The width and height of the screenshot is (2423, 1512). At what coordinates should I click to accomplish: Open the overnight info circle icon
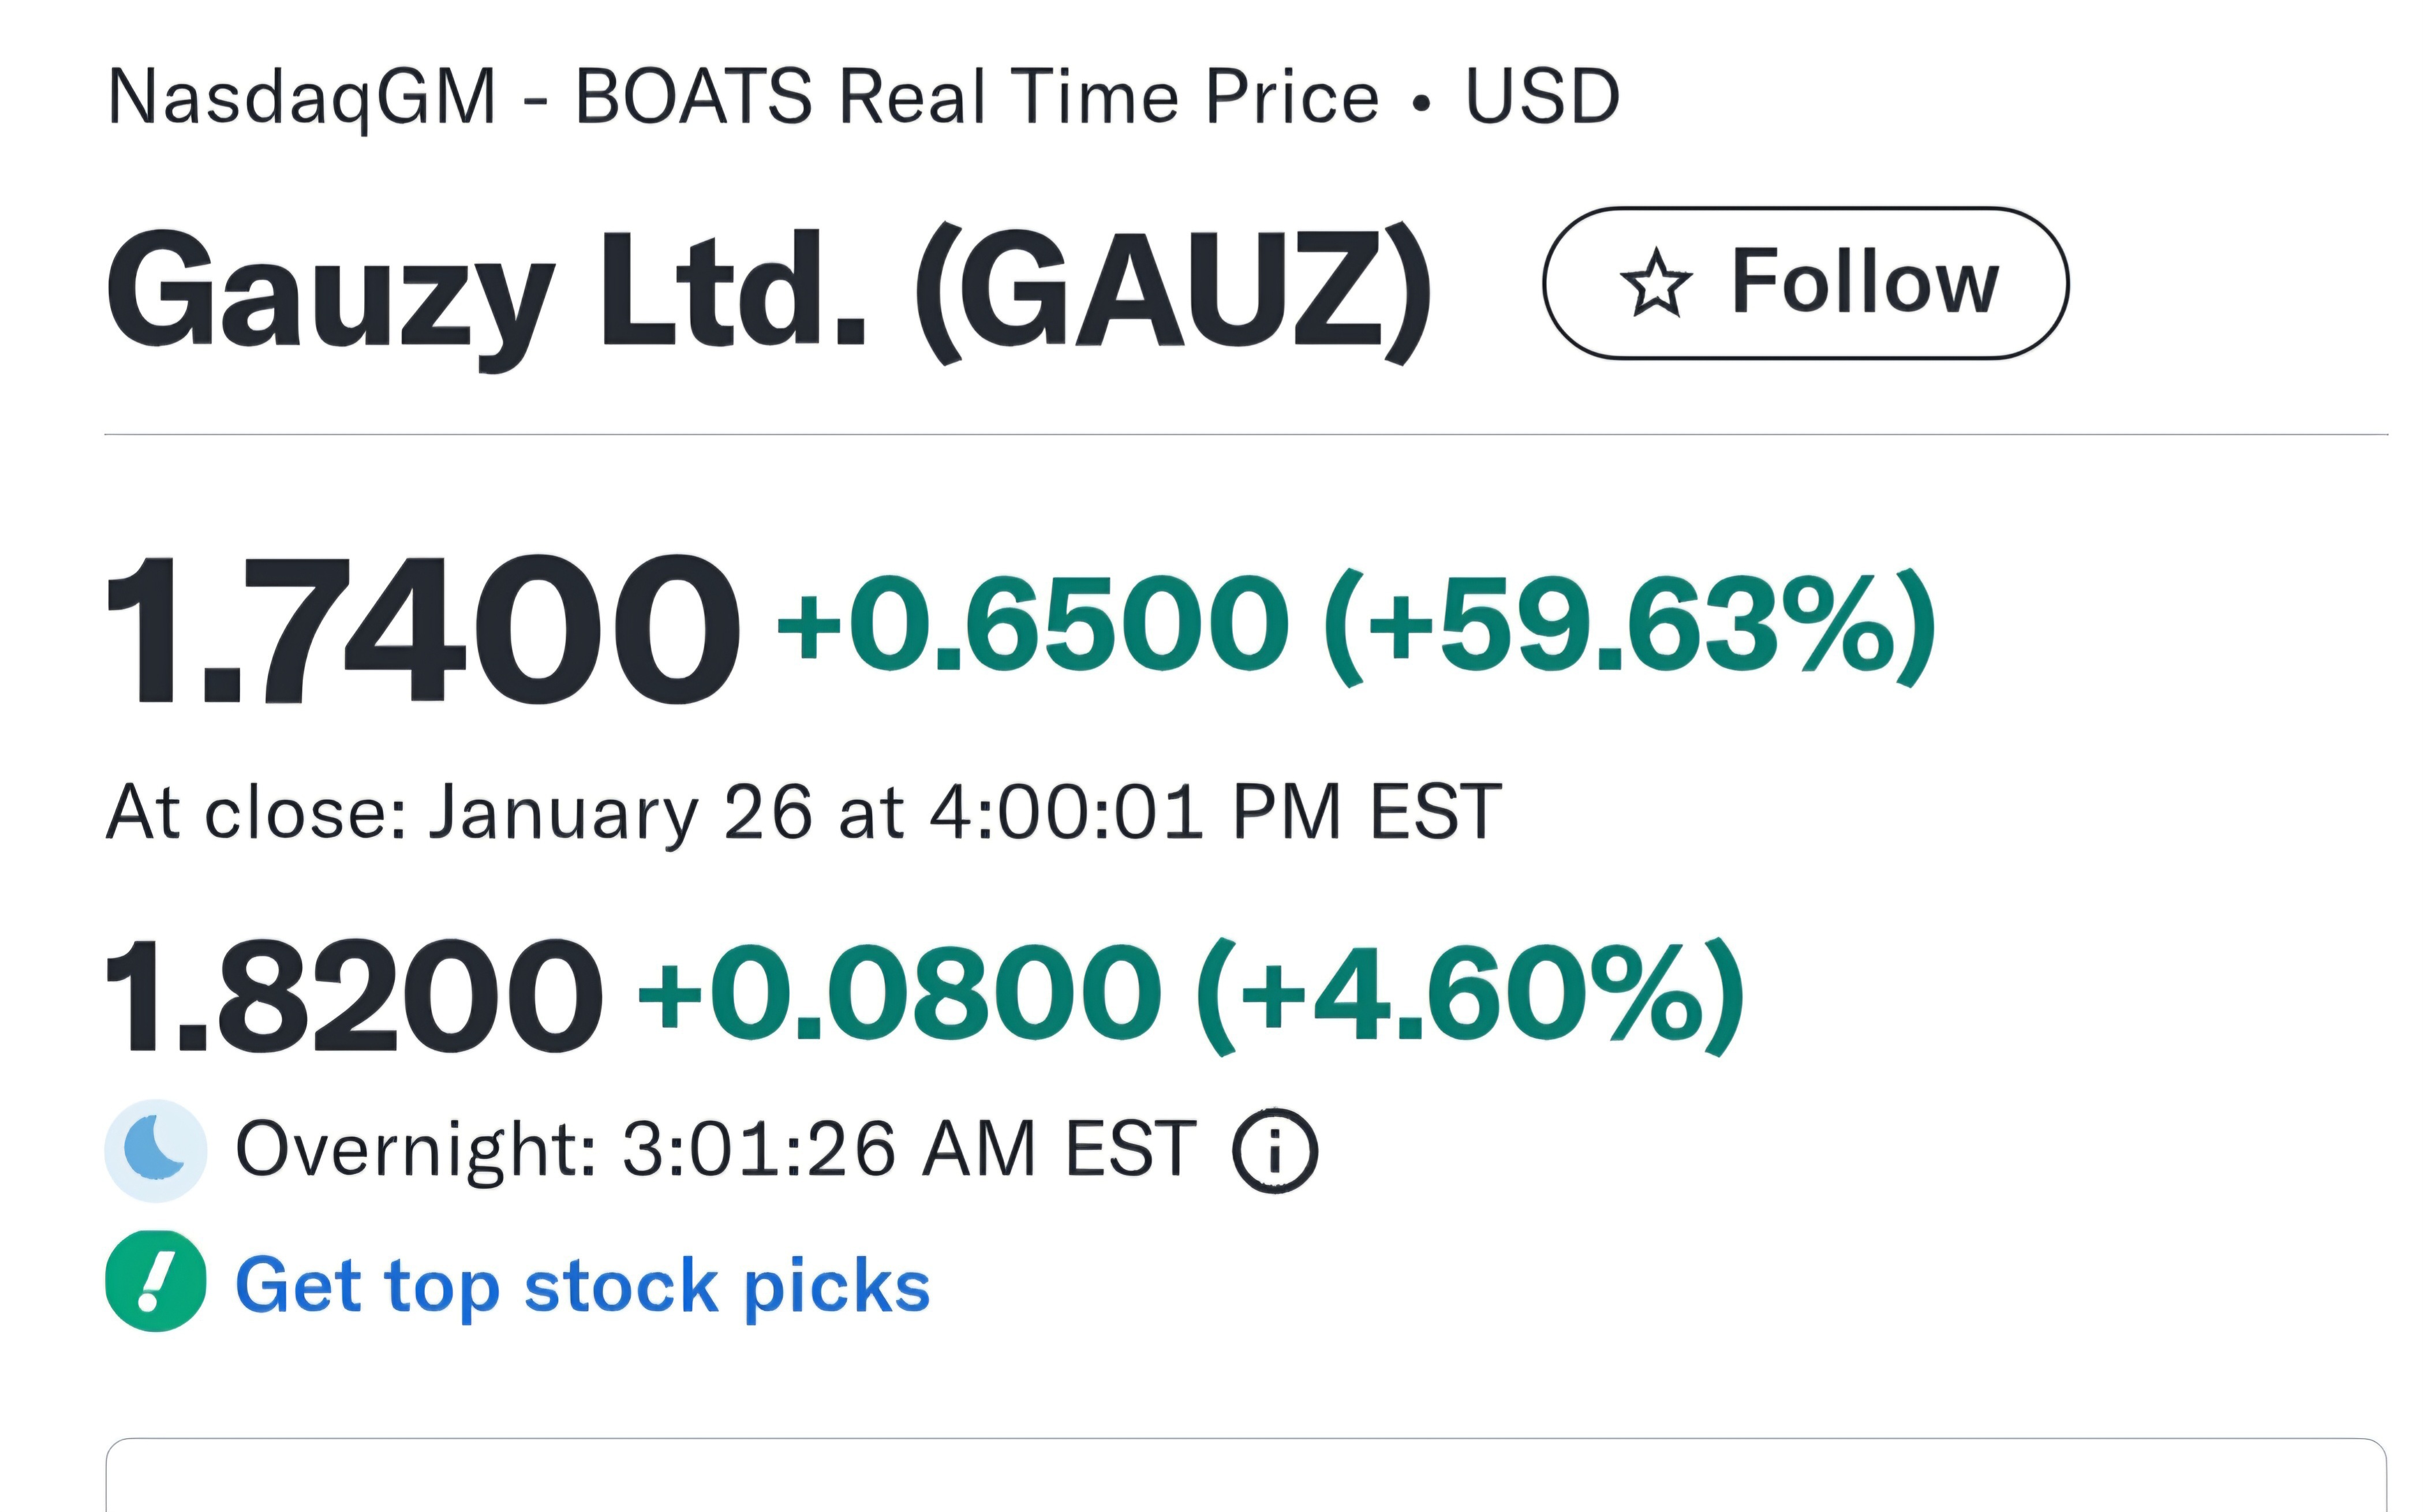point(1275,1150)
